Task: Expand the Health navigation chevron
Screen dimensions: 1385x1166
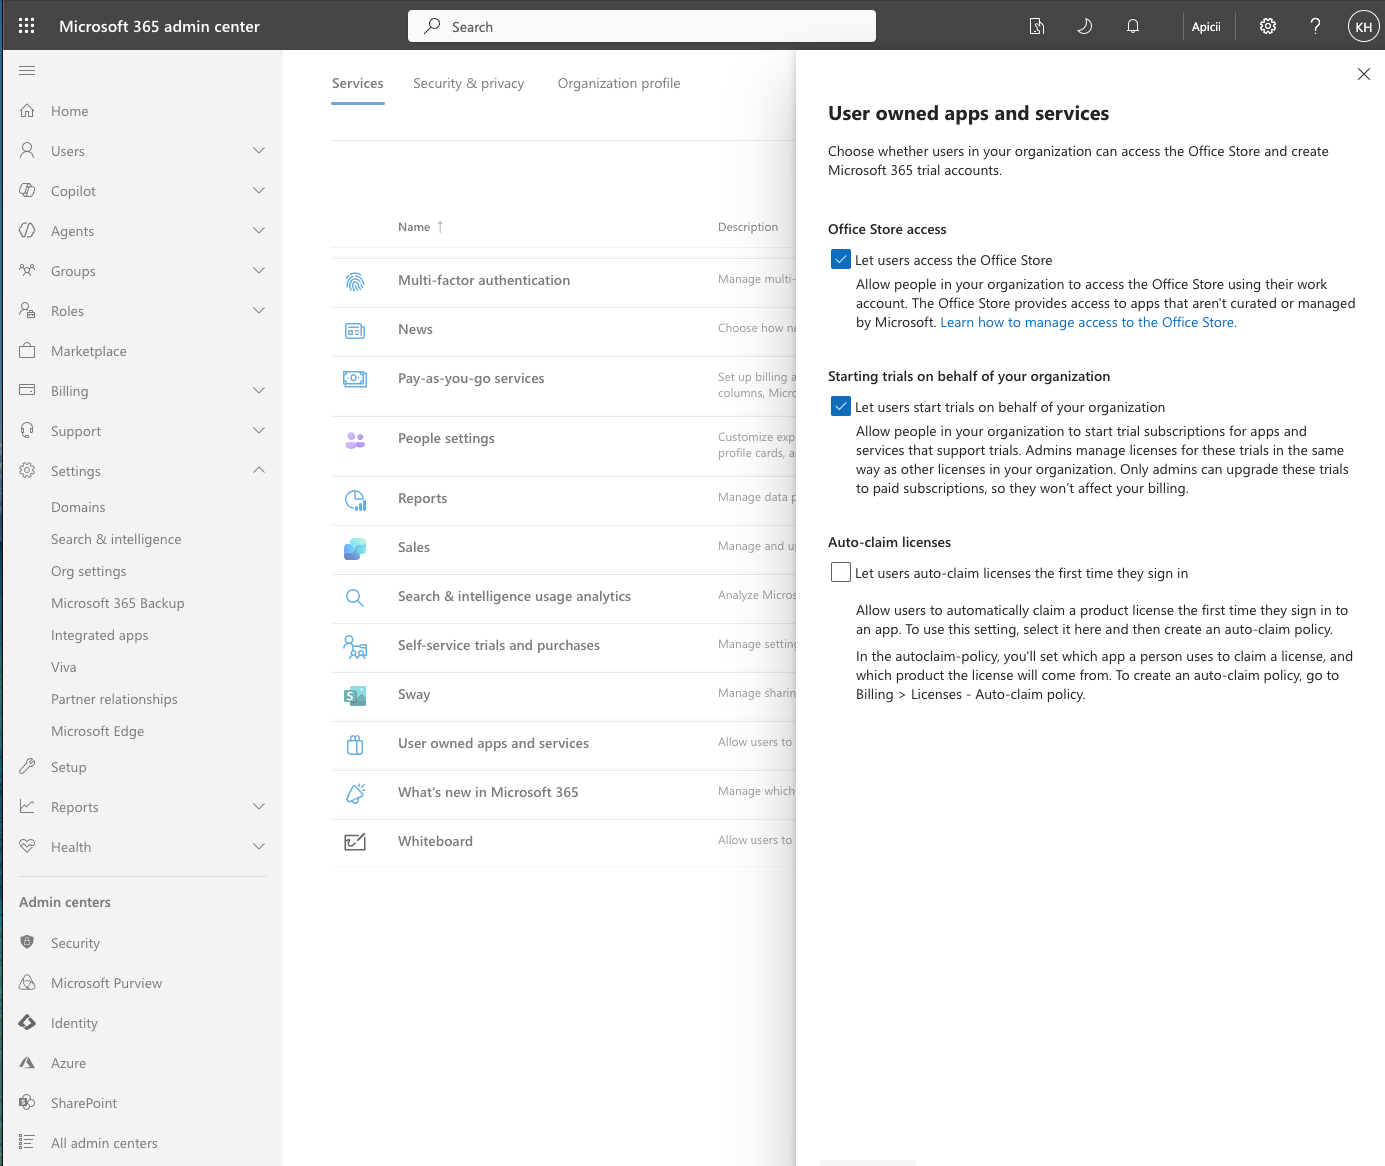Action: [x=259, y=846]
